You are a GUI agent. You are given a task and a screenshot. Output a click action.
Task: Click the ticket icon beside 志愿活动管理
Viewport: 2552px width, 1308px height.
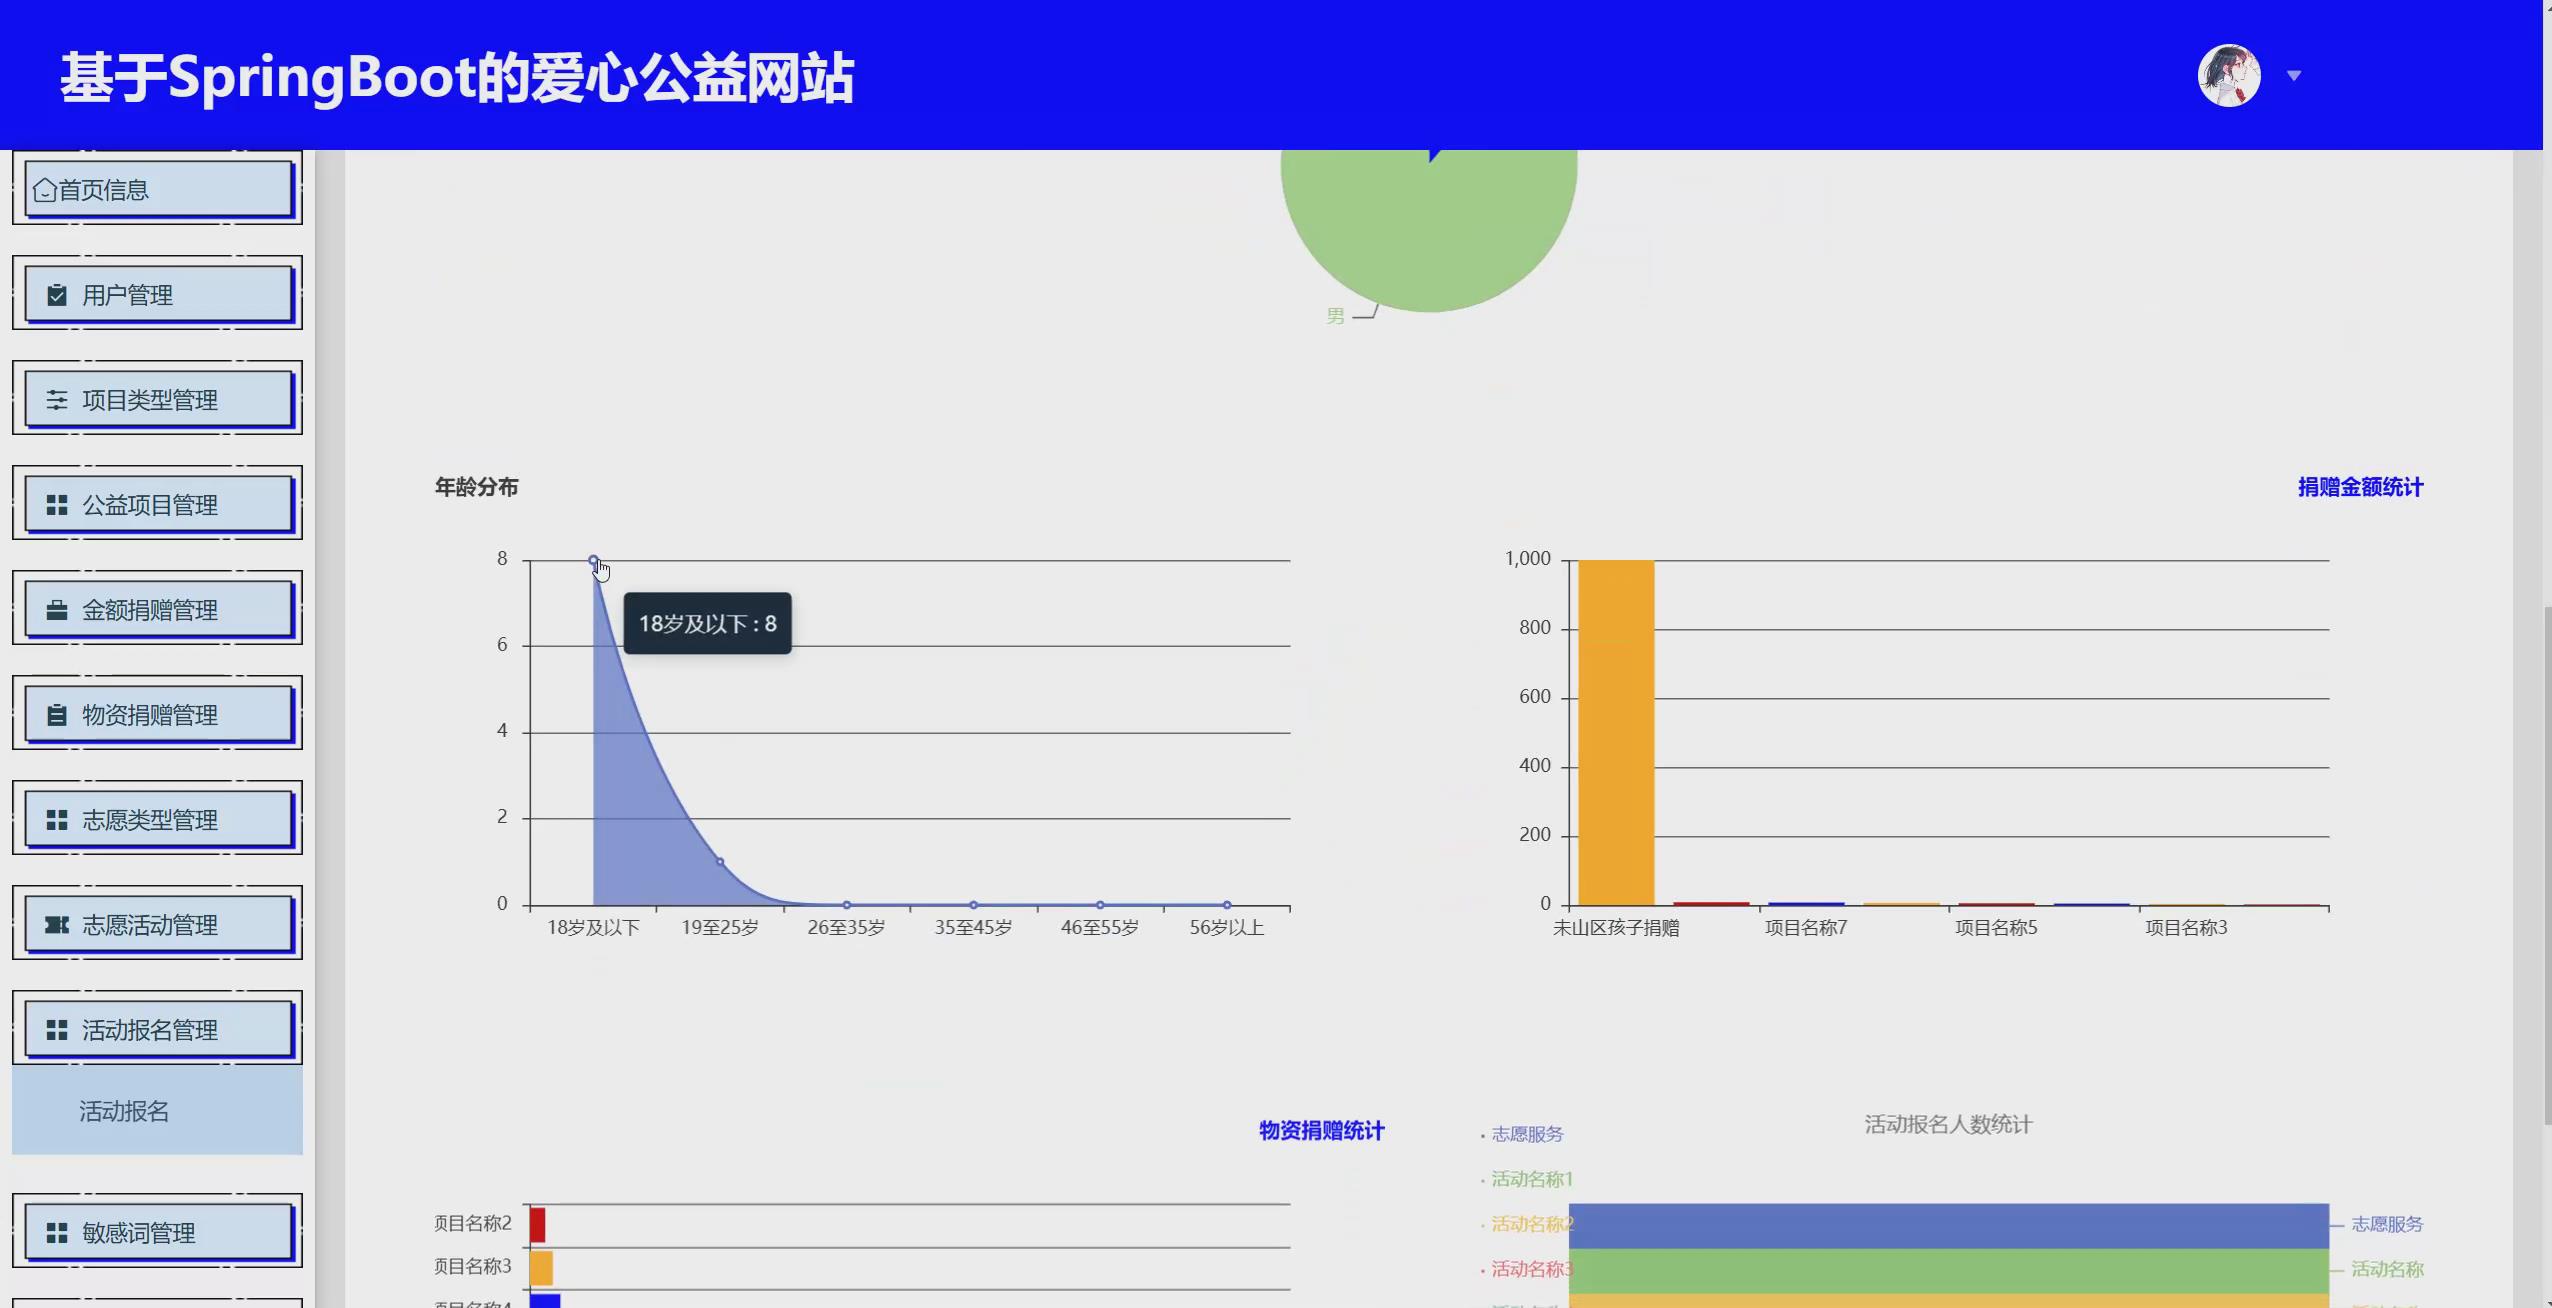[57, 925]
